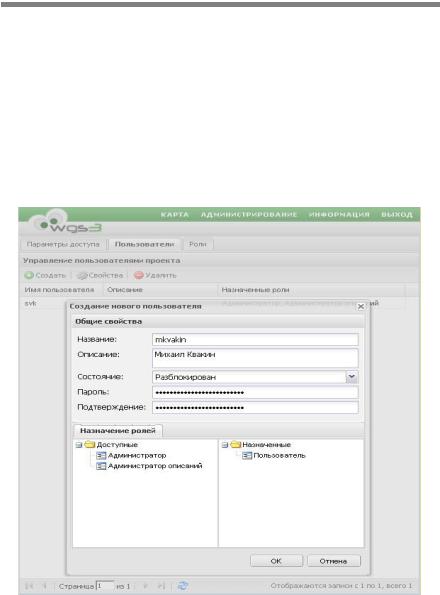Select the Администратор описаний role
Viewport: 440px width, 595px height.
[155, 466]
